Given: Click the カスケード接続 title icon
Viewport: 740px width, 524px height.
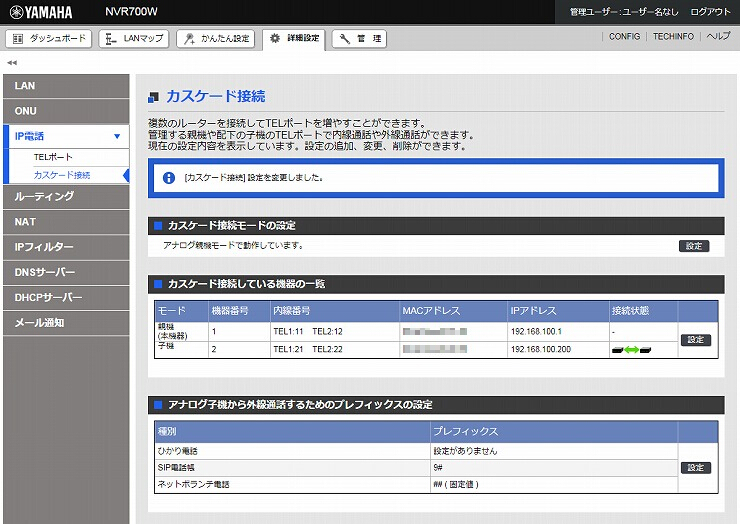Looking at the screenshot, I should click(153, 97).
